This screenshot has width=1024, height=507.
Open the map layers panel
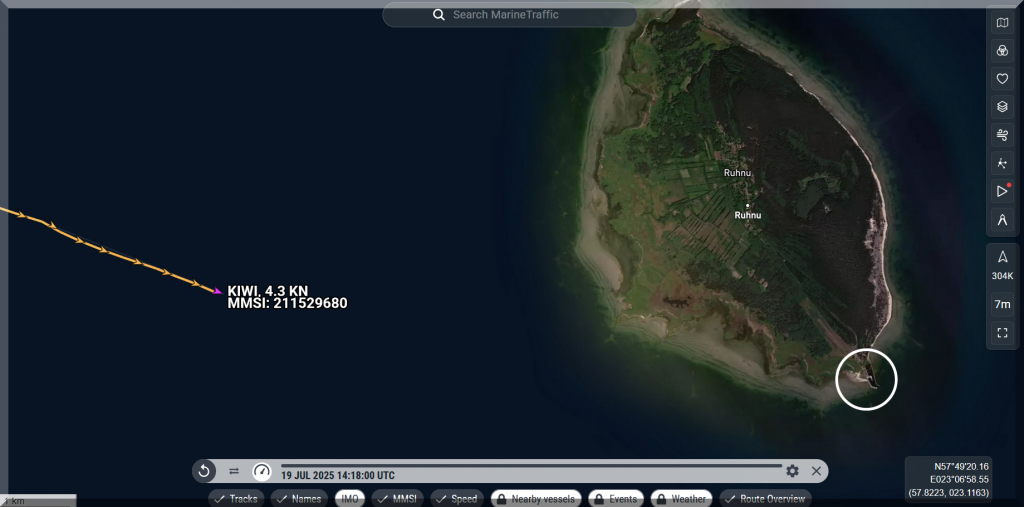[1002, 106]
